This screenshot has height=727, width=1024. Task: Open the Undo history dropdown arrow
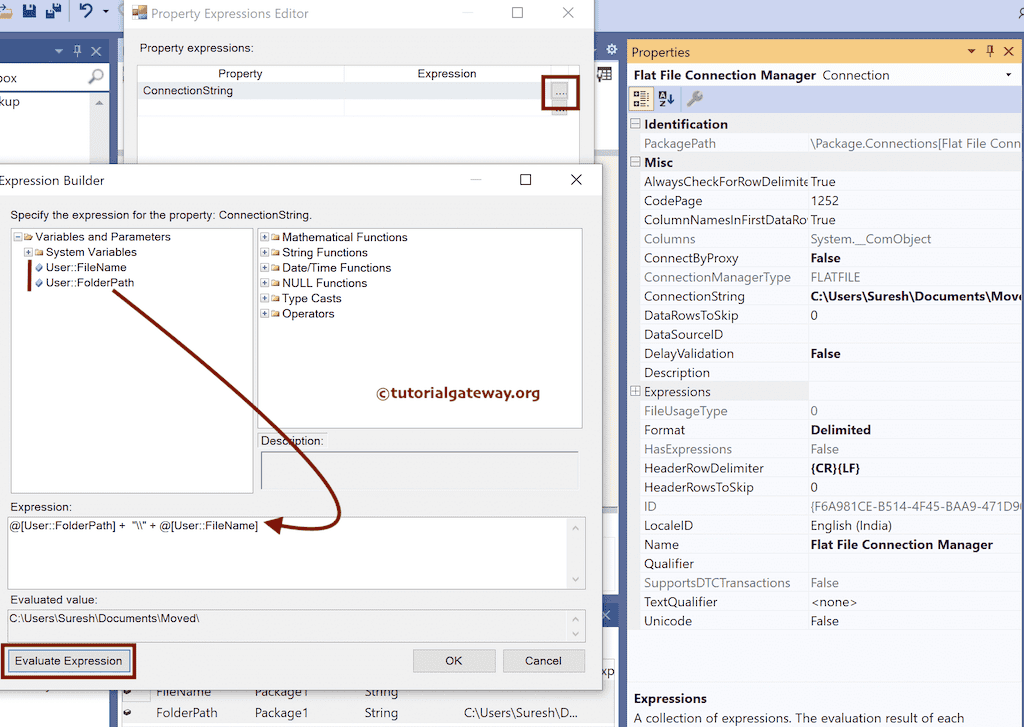click(104, 11)
